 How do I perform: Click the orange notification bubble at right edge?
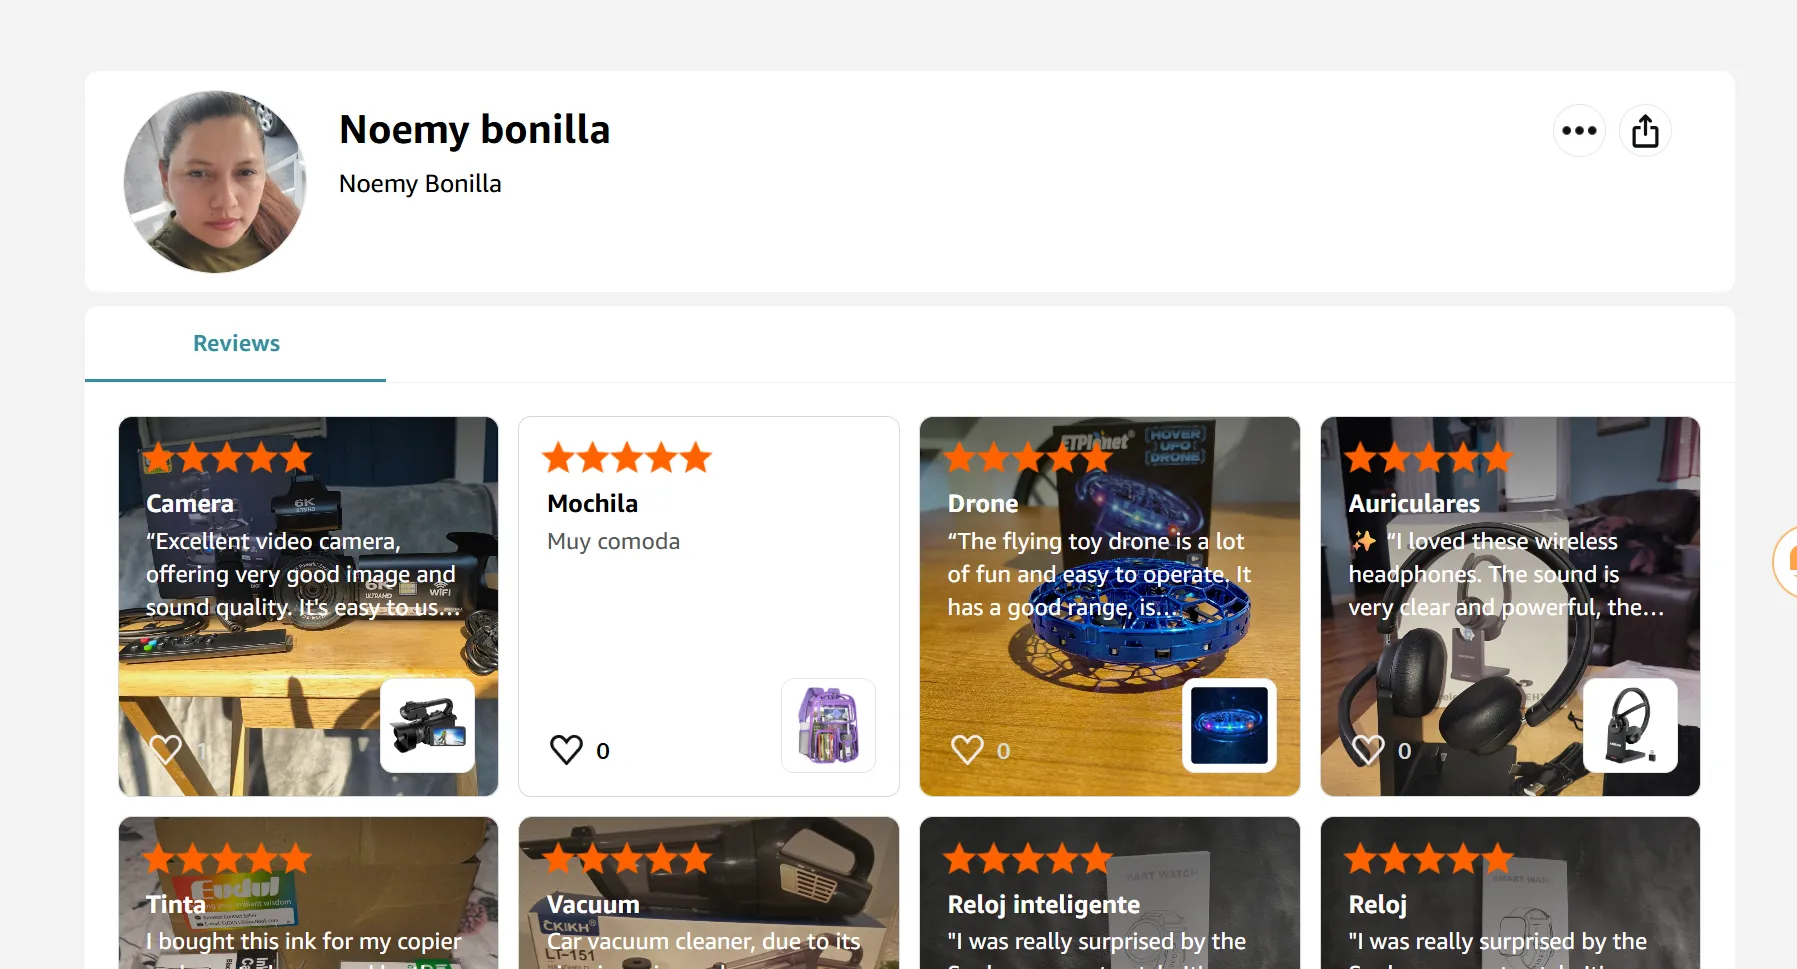pyautogui.click(x=1786, y=562)
